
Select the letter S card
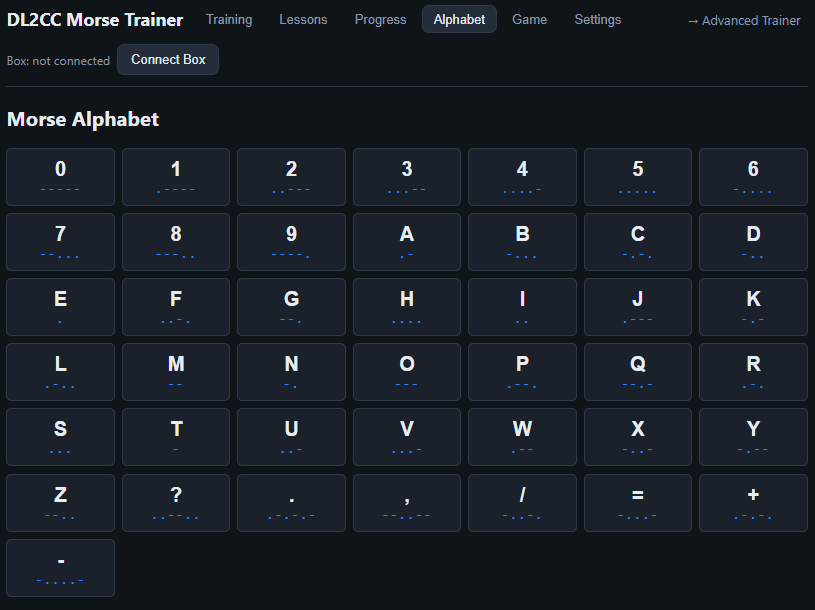60,436
